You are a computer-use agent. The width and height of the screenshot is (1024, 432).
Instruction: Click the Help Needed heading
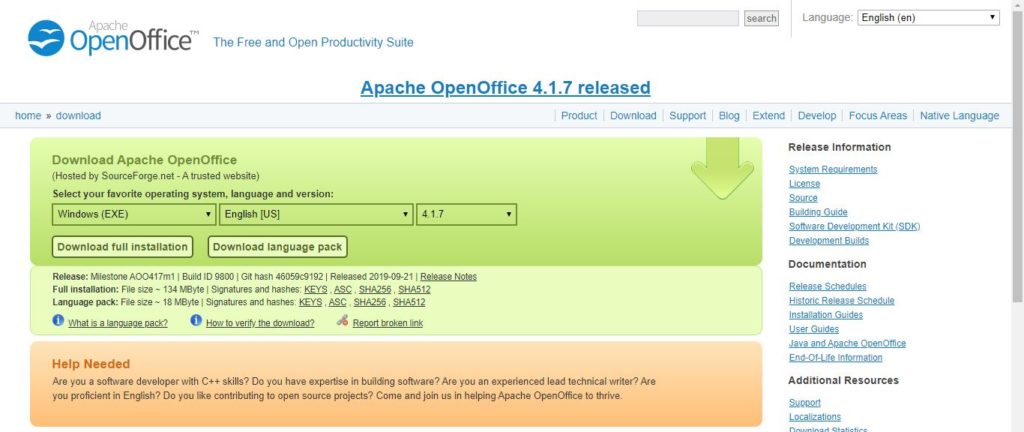(x=91, y=364)
